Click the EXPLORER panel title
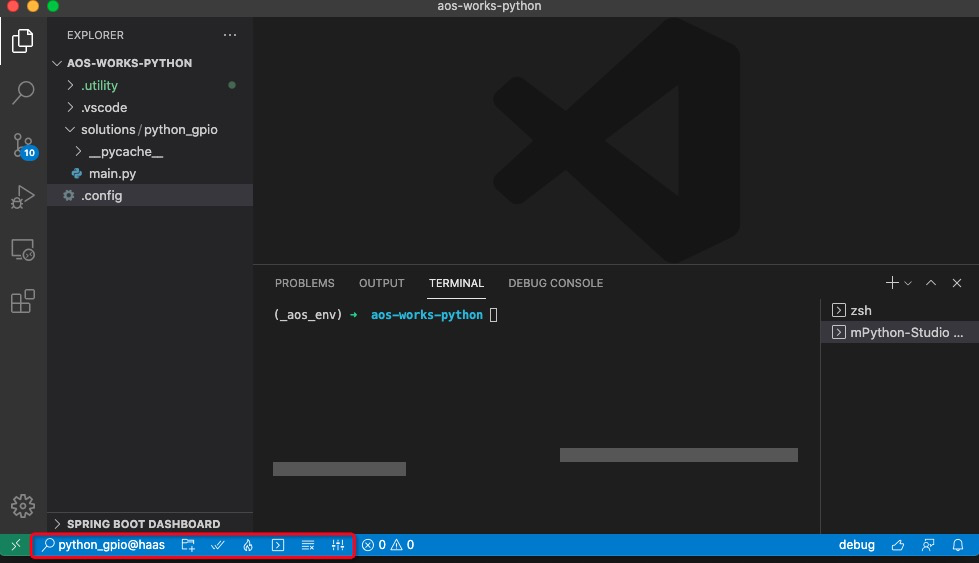The height and width of the screenshot is (563, 979). coord(96,35)
